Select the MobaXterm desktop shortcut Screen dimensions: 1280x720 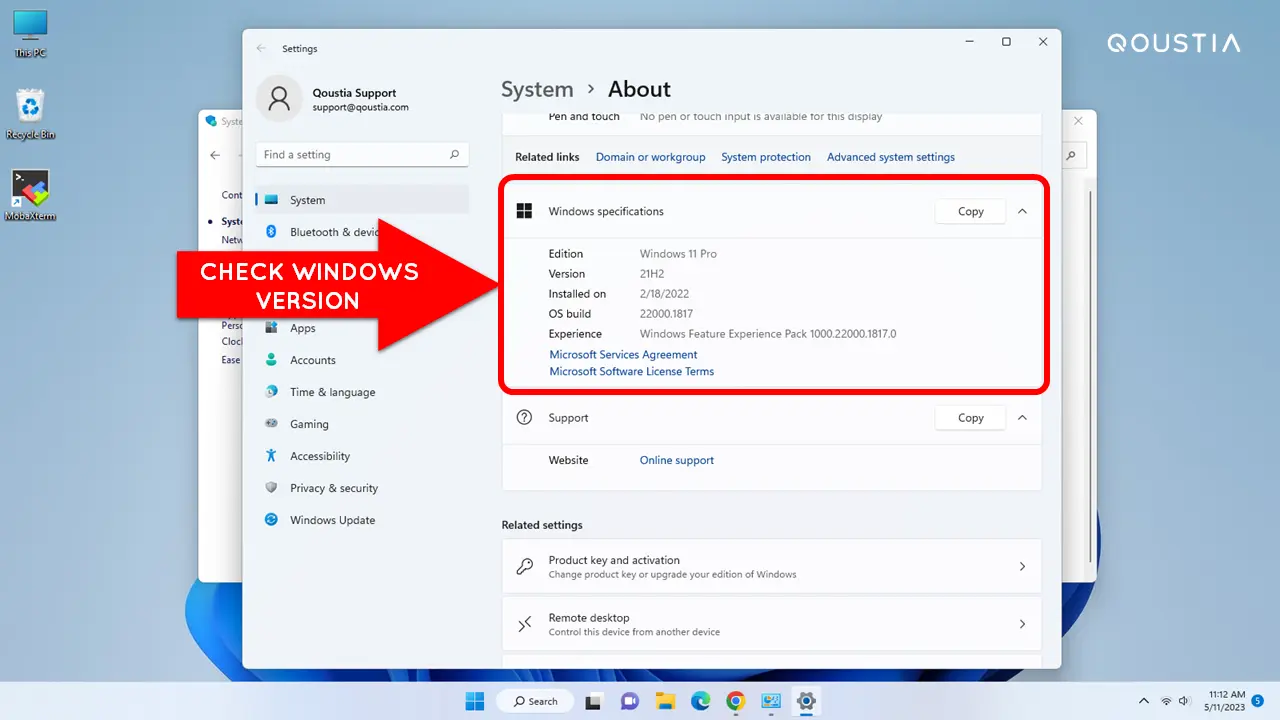pyautogui.click(x=30, y=195)
